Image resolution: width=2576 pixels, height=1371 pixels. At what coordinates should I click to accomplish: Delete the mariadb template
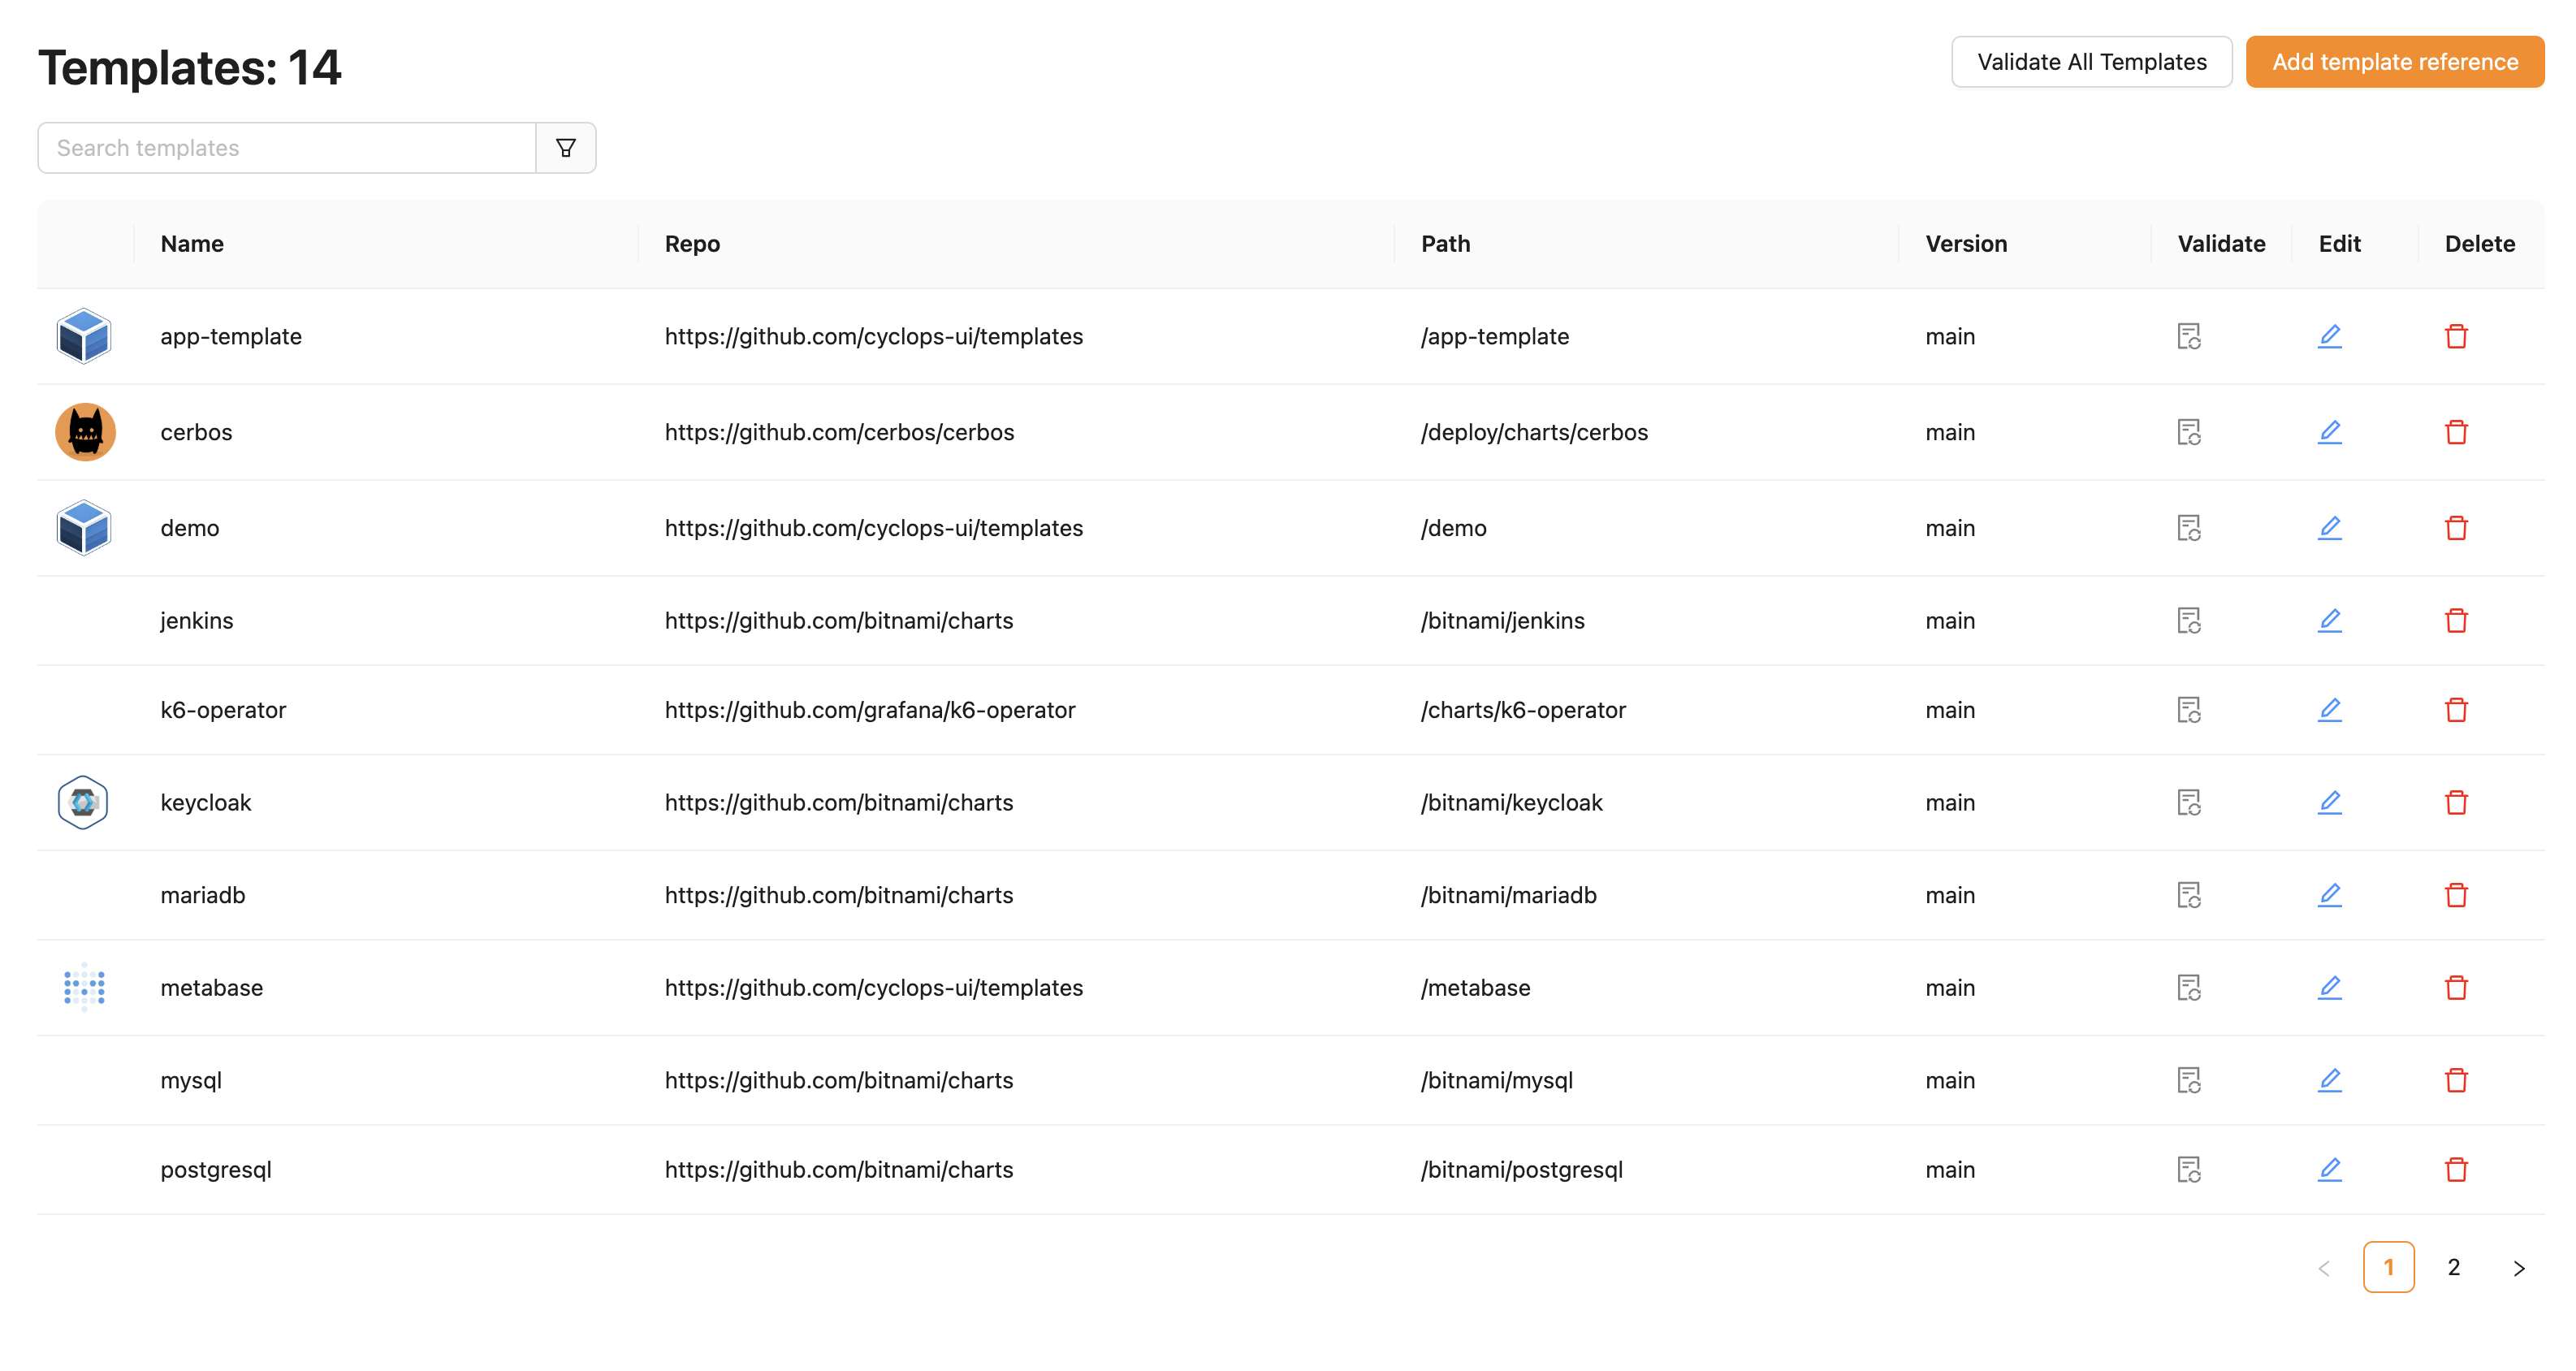click(2456, 895)
